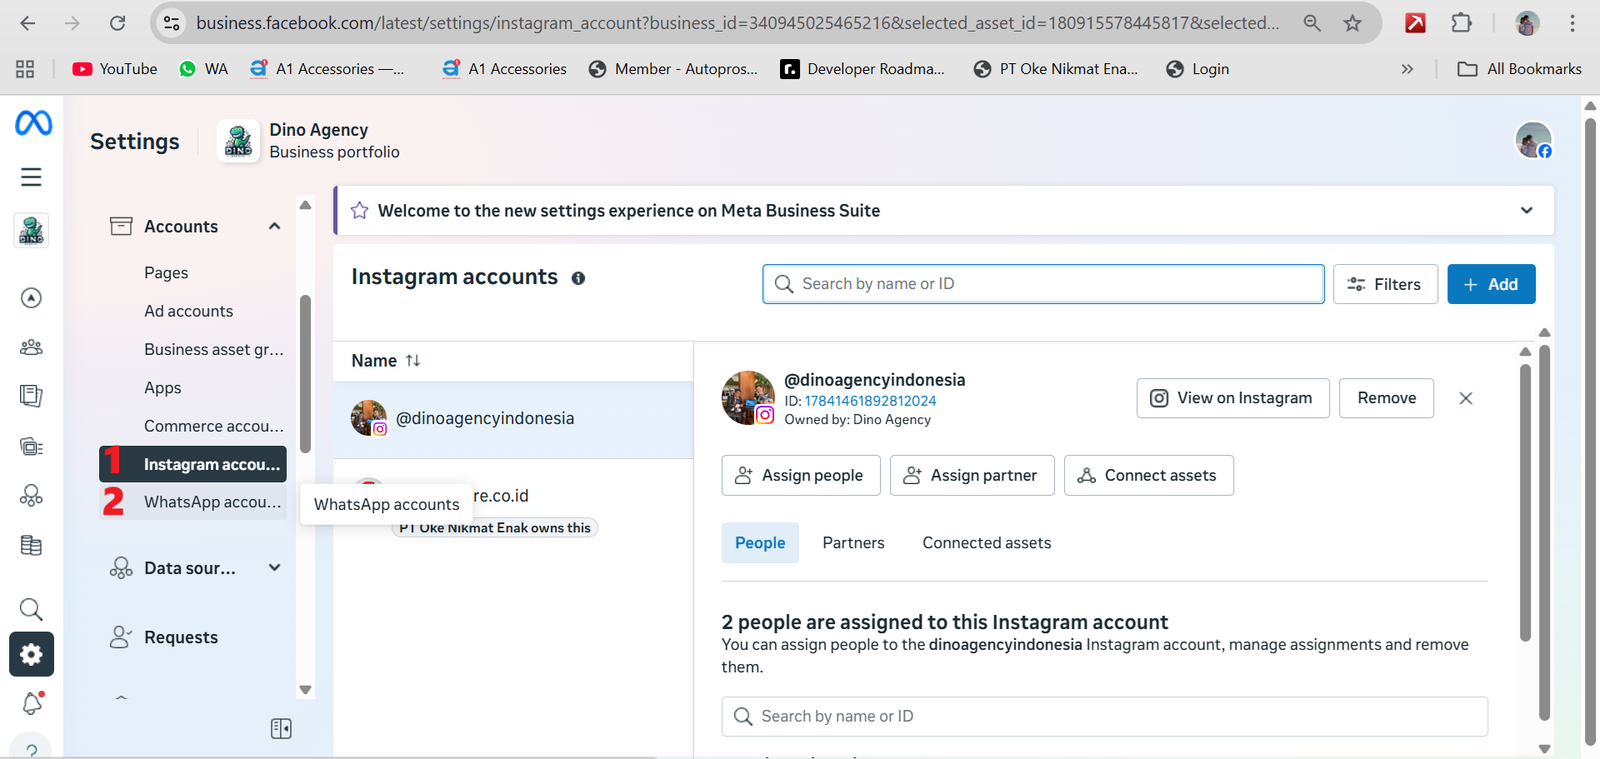This screenshot has height=759, width=1600.
Task: Click View on Instagram button
Action: [x=1232, y=398]
